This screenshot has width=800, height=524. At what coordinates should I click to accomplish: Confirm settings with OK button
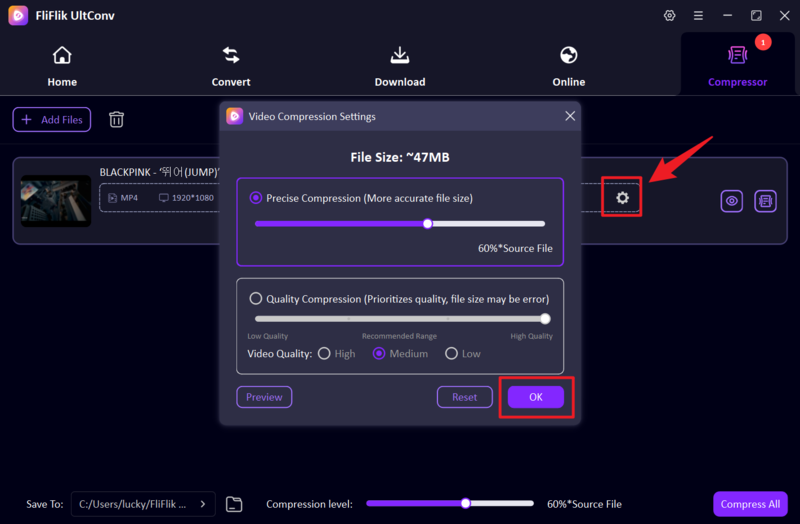(x=536, y=397)
